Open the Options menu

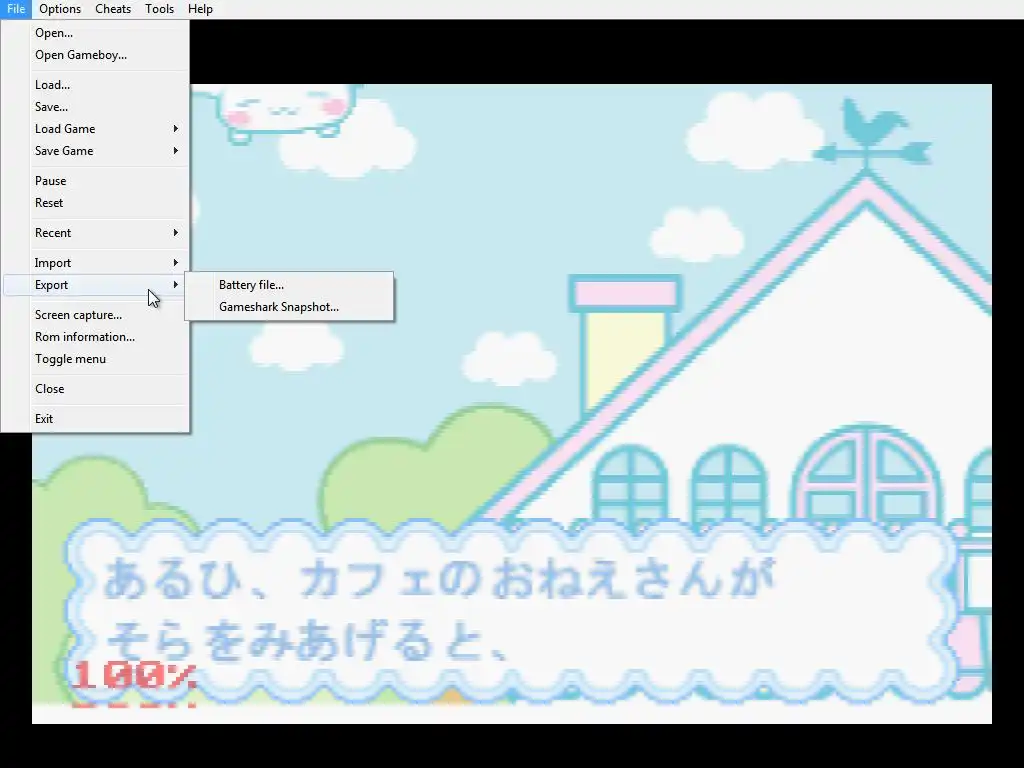coord(60,9)
